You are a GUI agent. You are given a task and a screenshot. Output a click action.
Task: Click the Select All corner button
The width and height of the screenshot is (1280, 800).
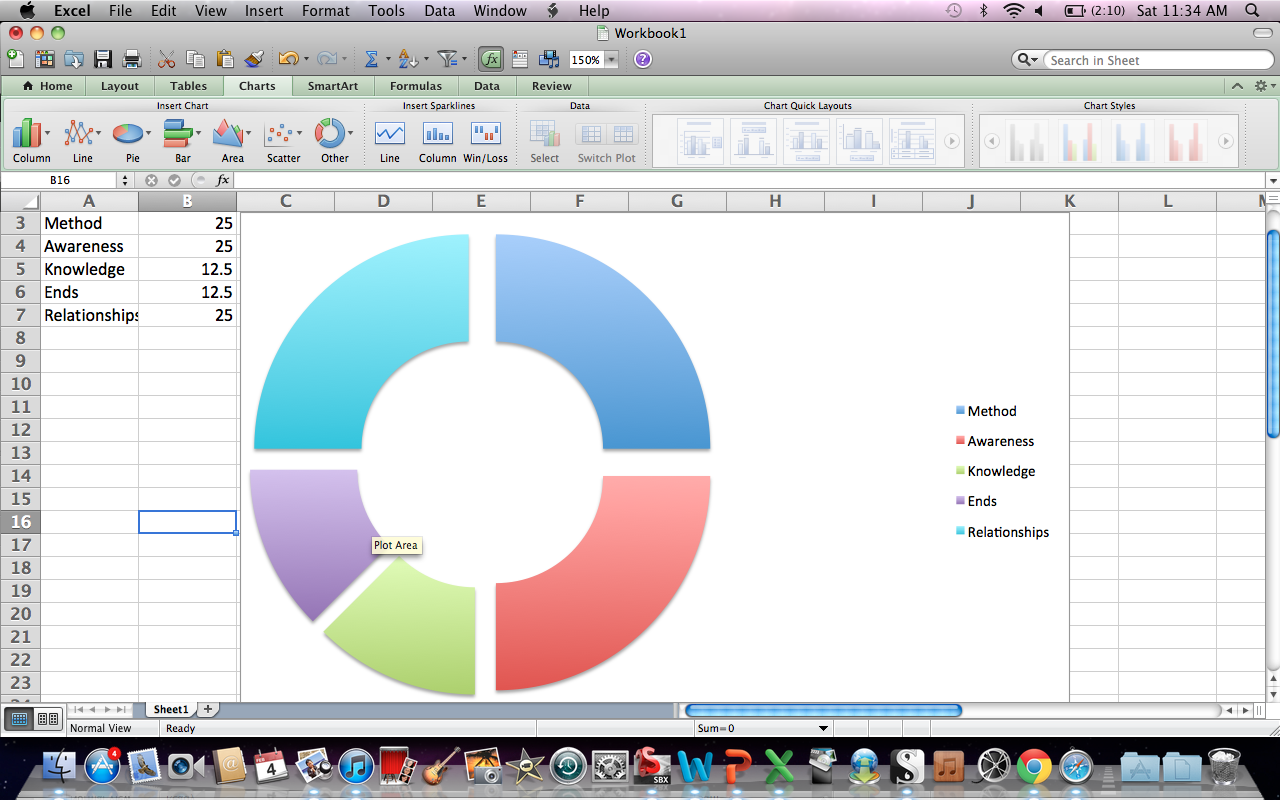point(20,201)
